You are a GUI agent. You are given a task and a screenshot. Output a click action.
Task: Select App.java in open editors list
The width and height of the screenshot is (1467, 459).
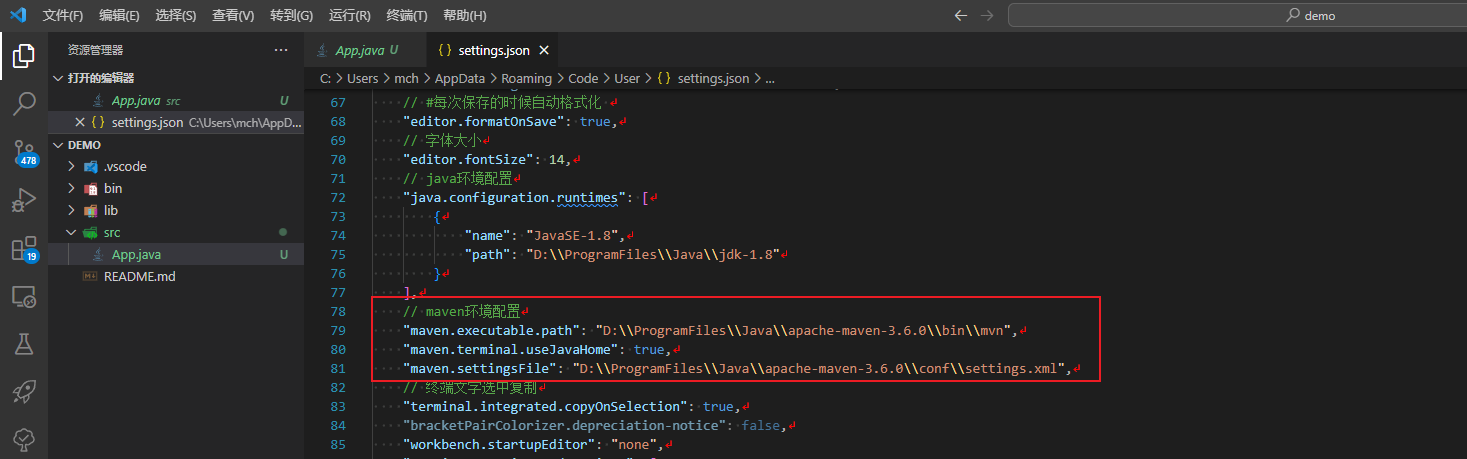point(175,101)
